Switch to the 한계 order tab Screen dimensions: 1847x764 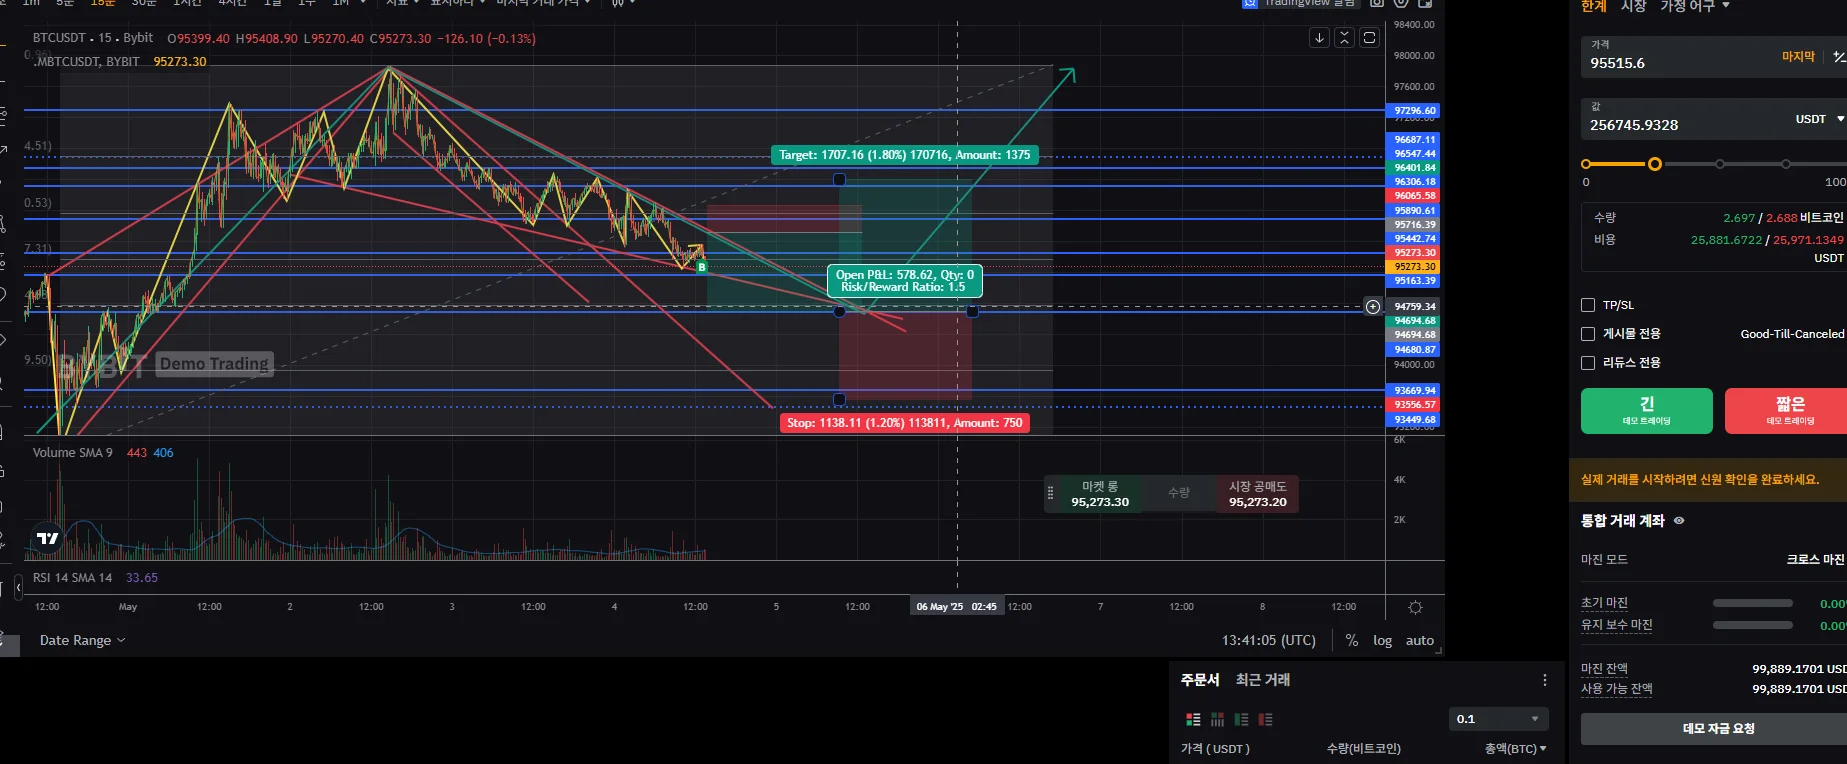1594,6
